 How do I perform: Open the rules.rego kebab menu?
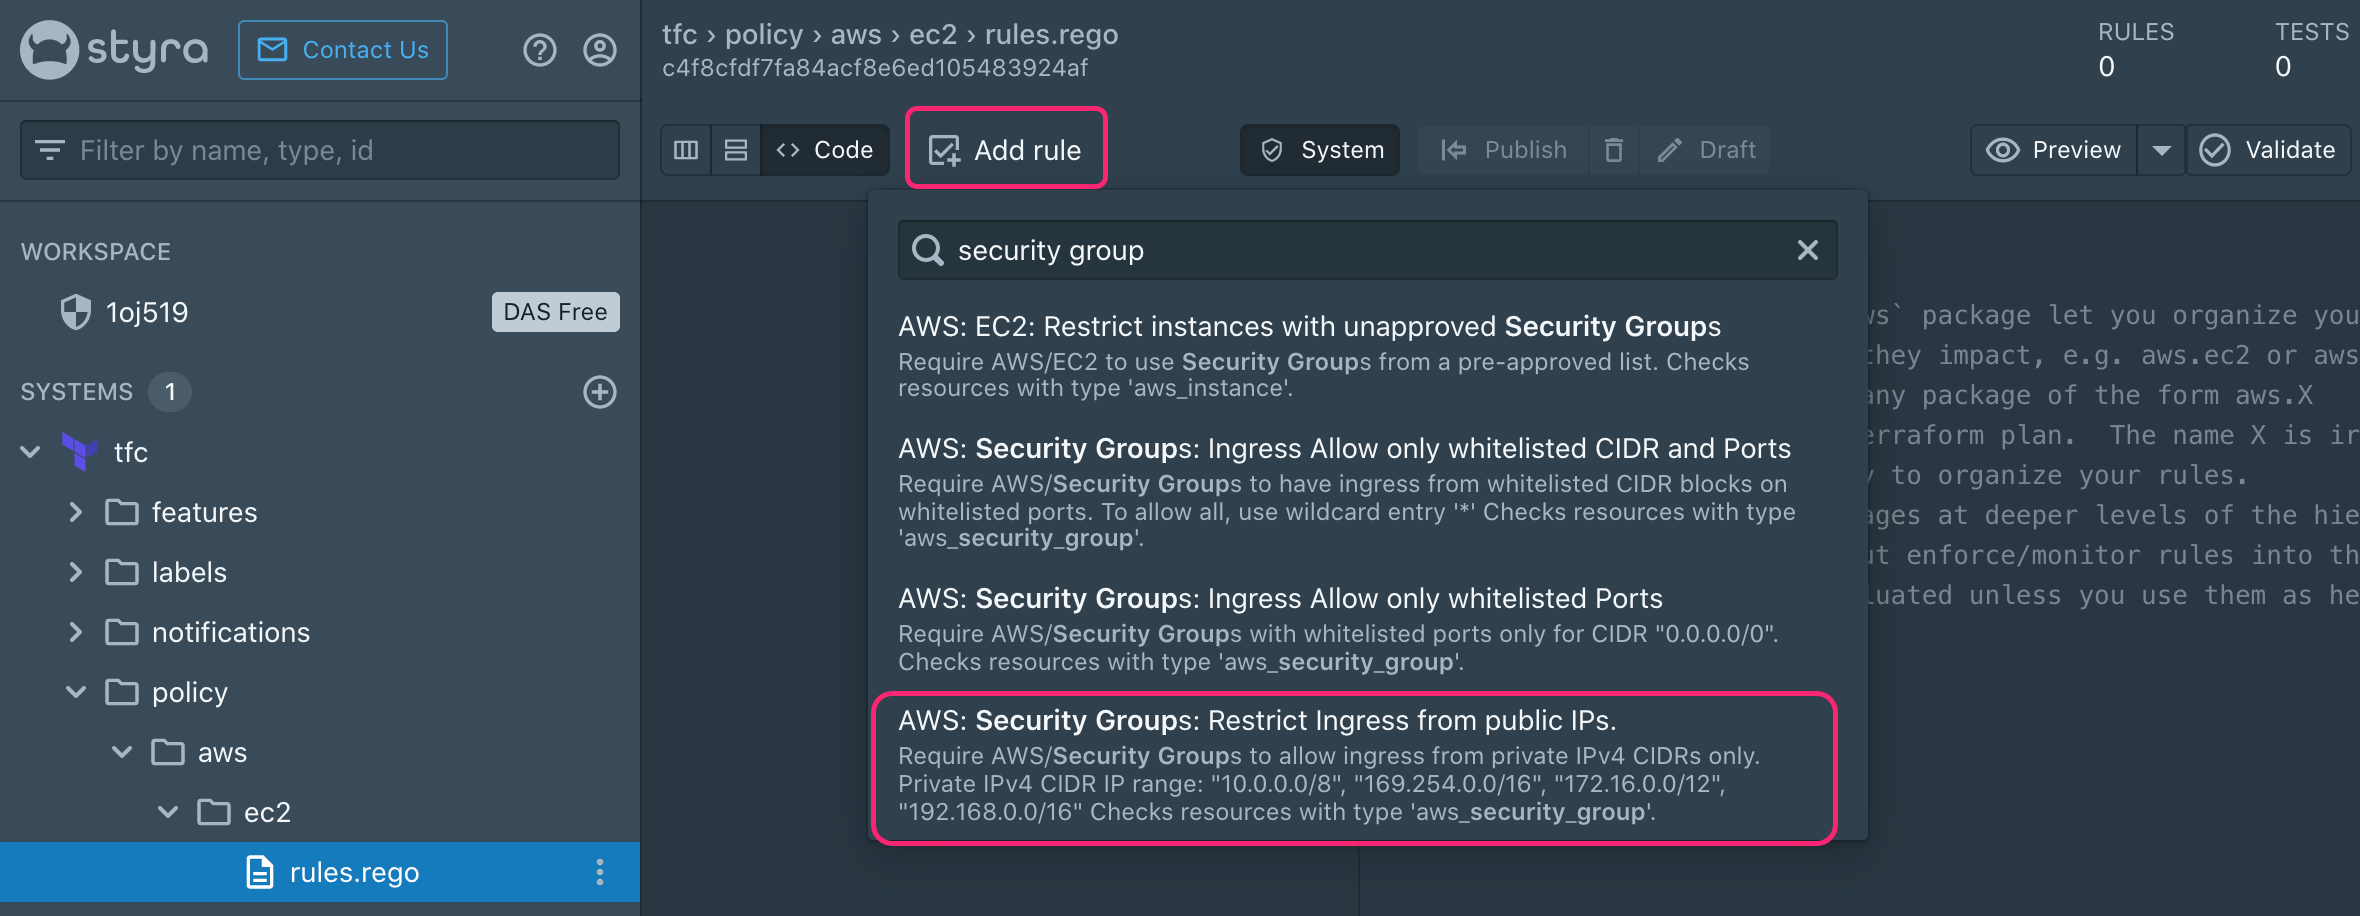pyautogui.click(x=600, y=872)
